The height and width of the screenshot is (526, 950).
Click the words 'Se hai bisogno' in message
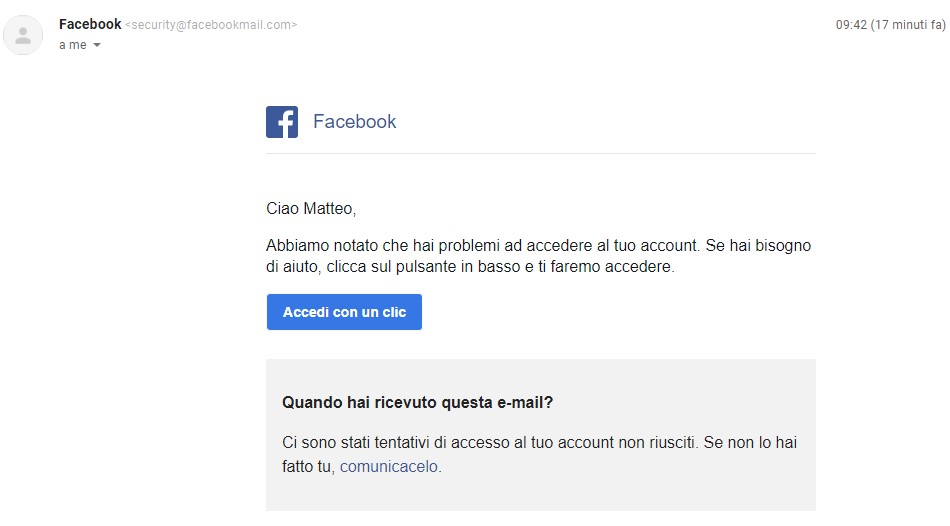pos(758,245)
